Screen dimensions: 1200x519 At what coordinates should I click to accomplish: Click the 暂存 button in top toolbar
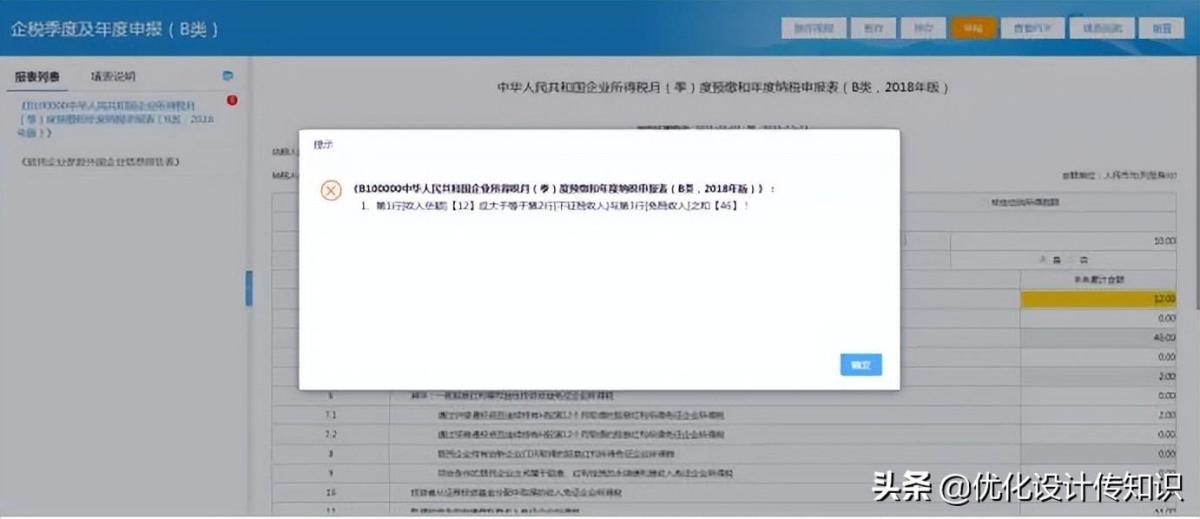pos(872,28)
